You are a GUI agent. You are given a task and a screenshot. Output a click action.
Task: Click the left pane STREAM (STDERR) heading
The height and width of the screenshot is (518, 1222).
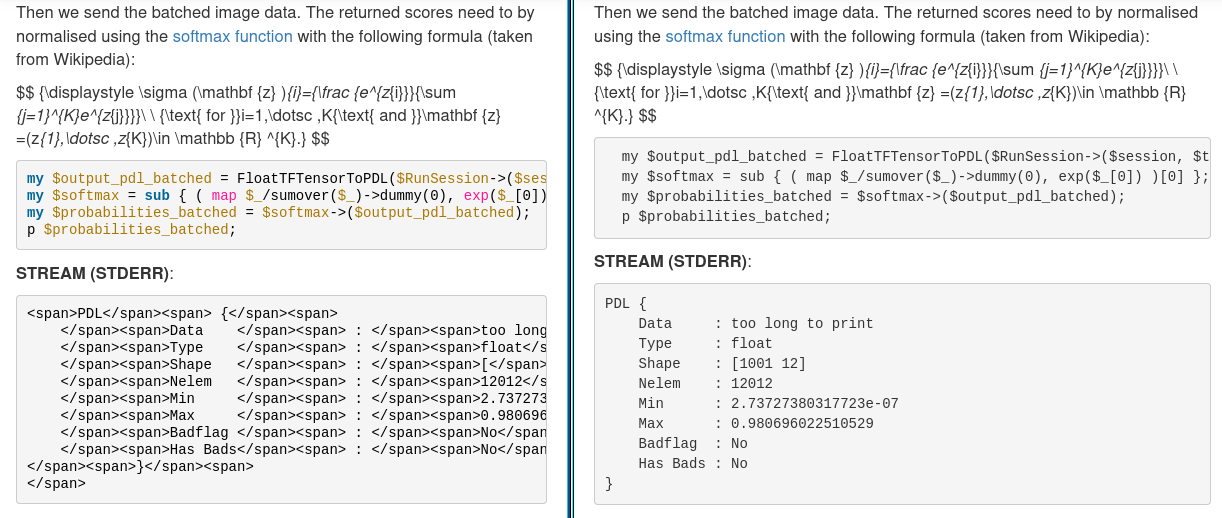point(95,273)
